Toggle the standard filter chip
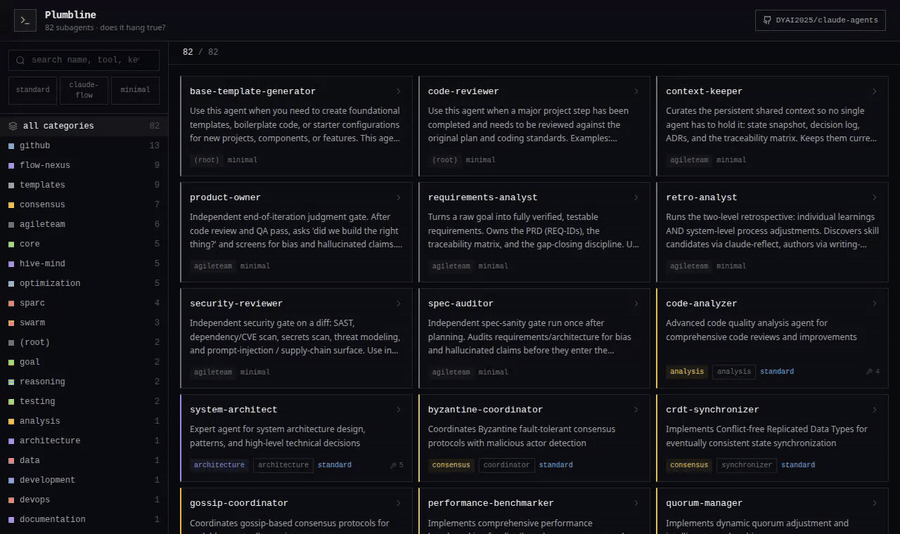 coord(33,90)
